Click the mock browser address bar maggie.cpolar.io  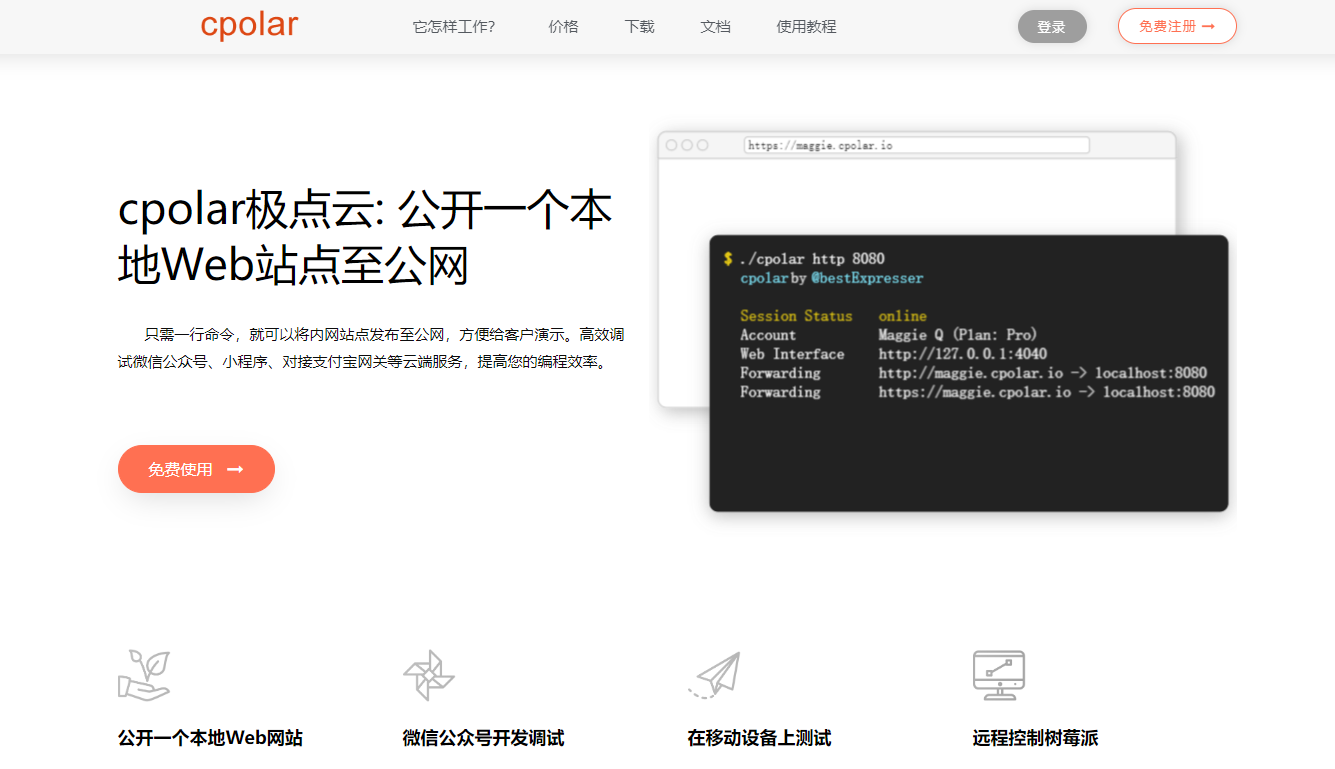tap(916, 145)
